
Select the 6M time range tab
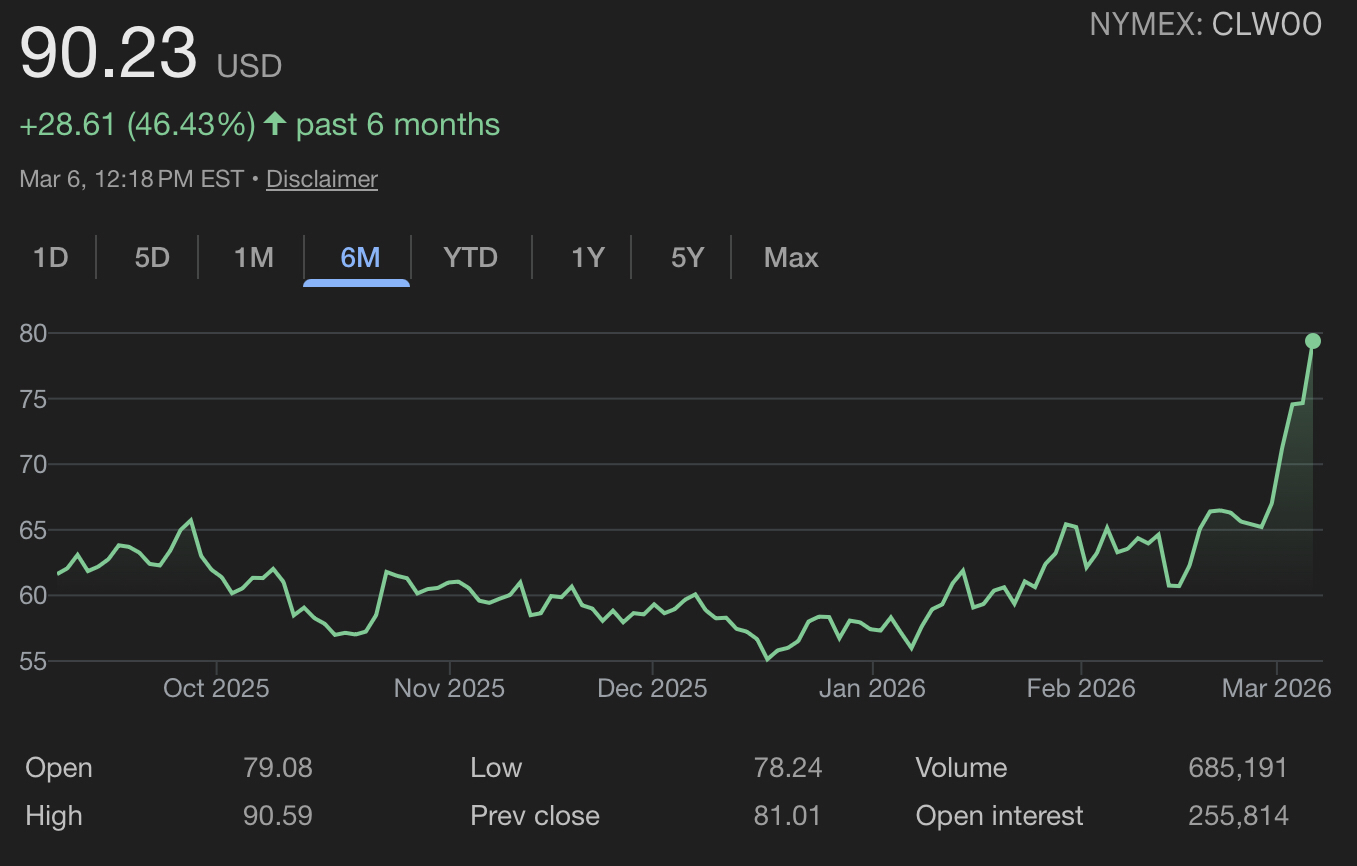point(360,258)
